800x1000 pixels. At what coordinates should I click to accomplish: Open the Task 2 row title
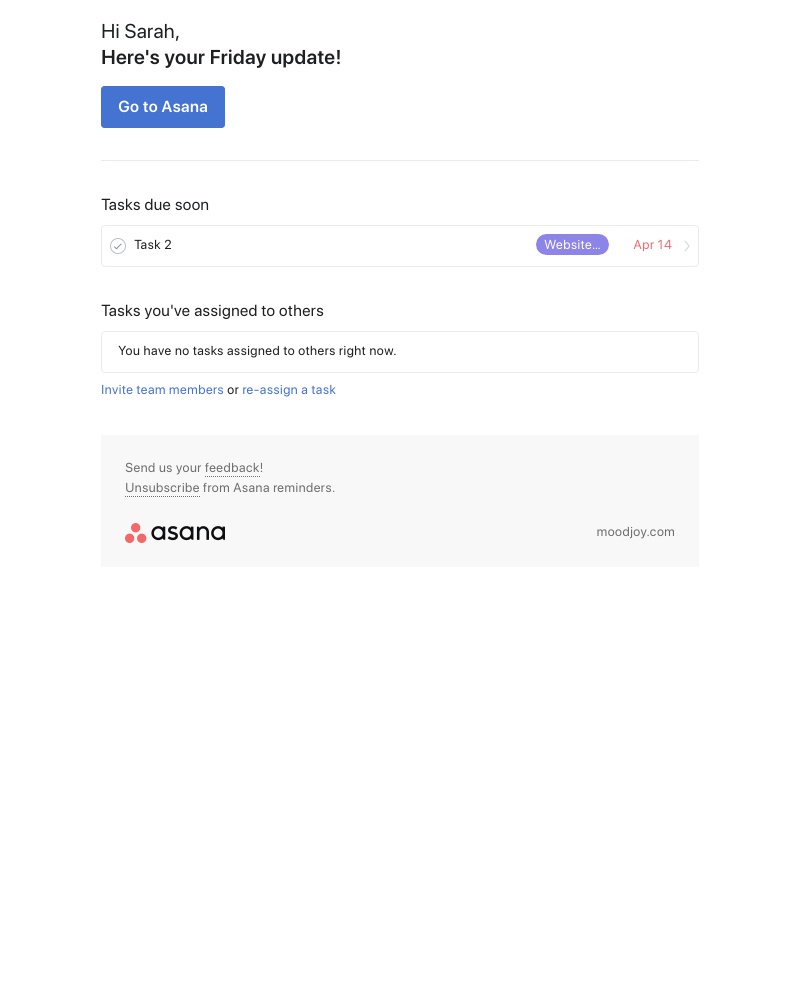pos(152,245)
